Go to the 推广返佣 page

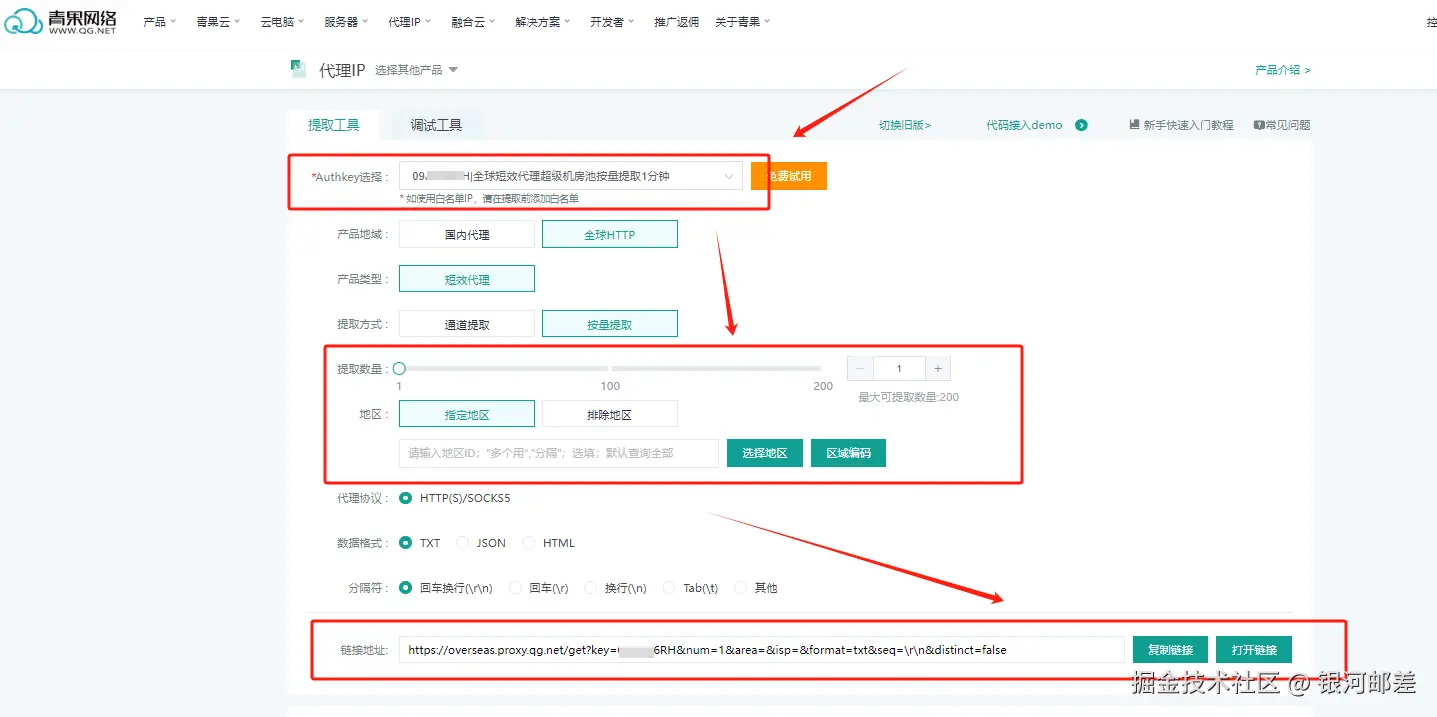click(x=676, y=22)
